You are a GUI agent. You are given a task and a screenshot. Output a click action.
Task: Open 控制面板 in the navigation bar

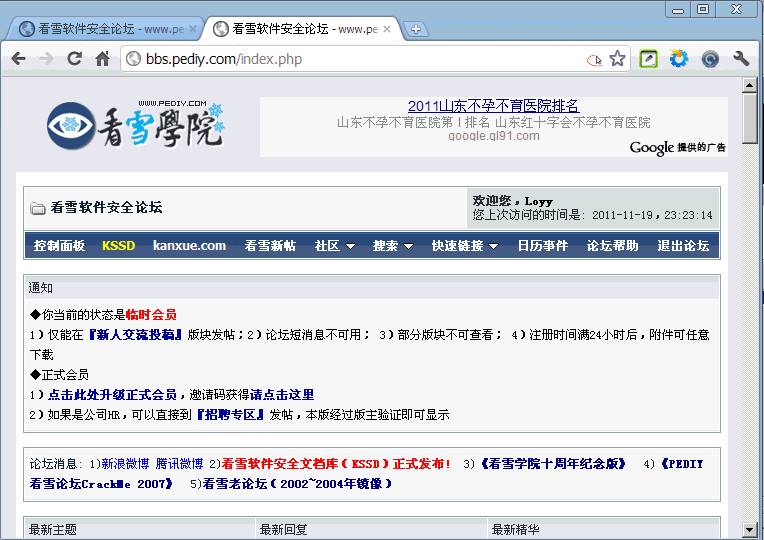click(59, 246)
